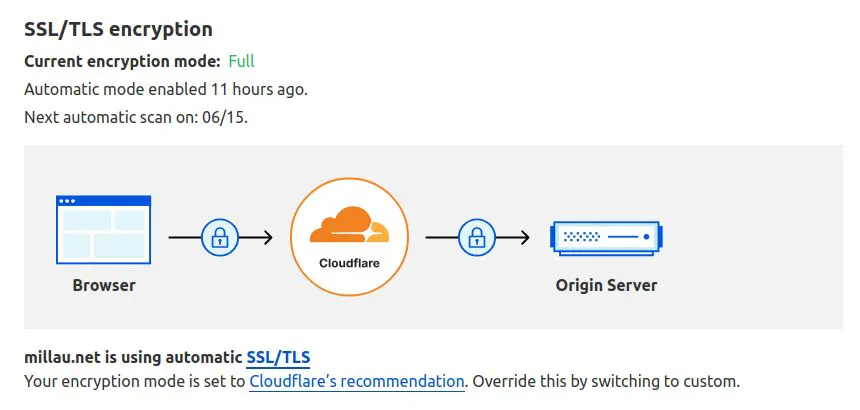
Task: Click the padlock between Cloudflare and Origin Server
Action: coord(475,237)
